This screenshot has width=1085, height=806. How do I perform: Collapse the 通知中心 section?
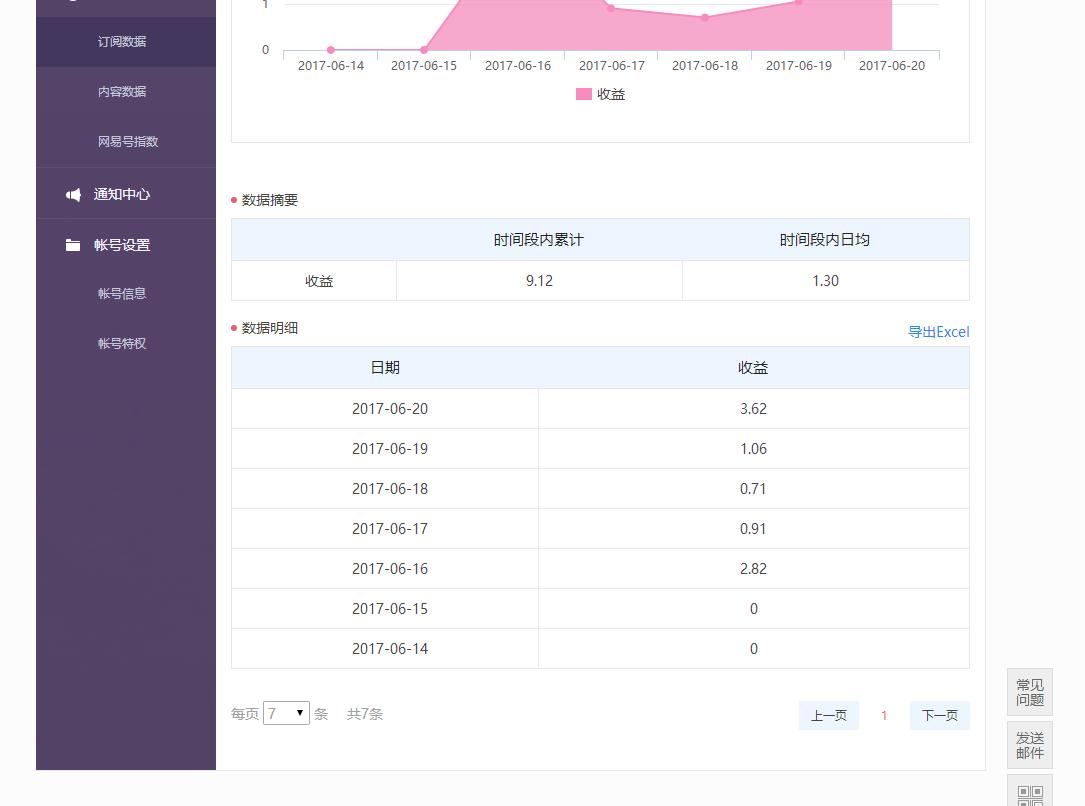(x=121, y=193)
